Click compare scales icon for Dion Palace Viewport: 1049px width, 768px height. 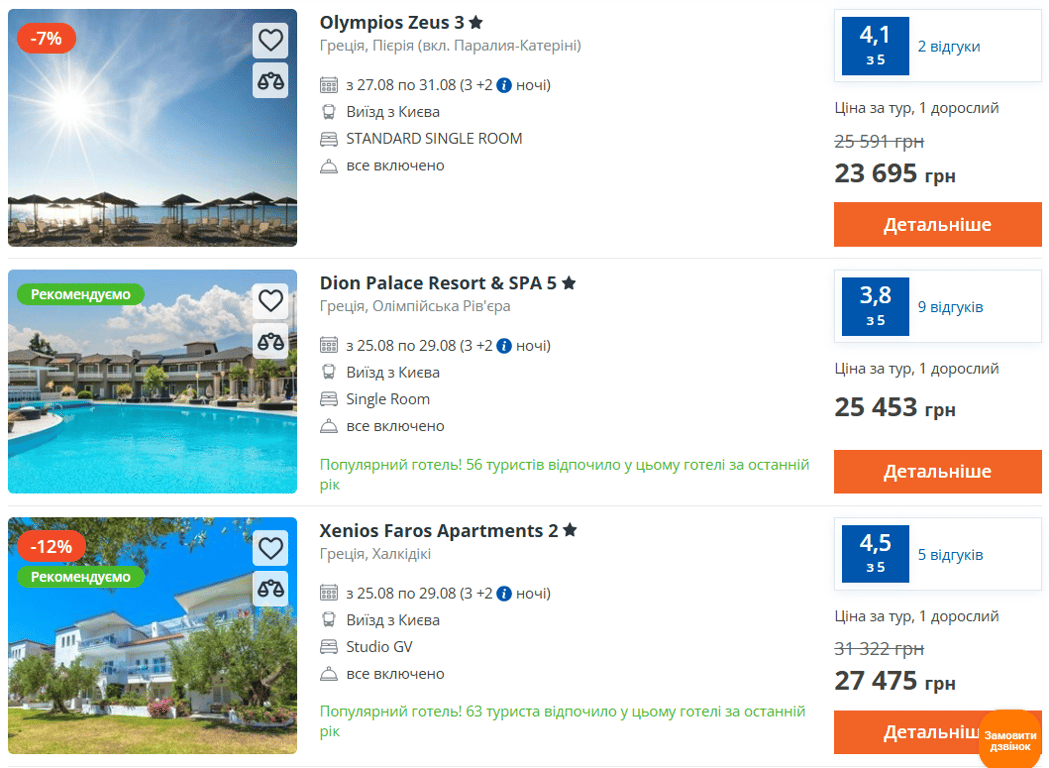[x=270, y=342]
